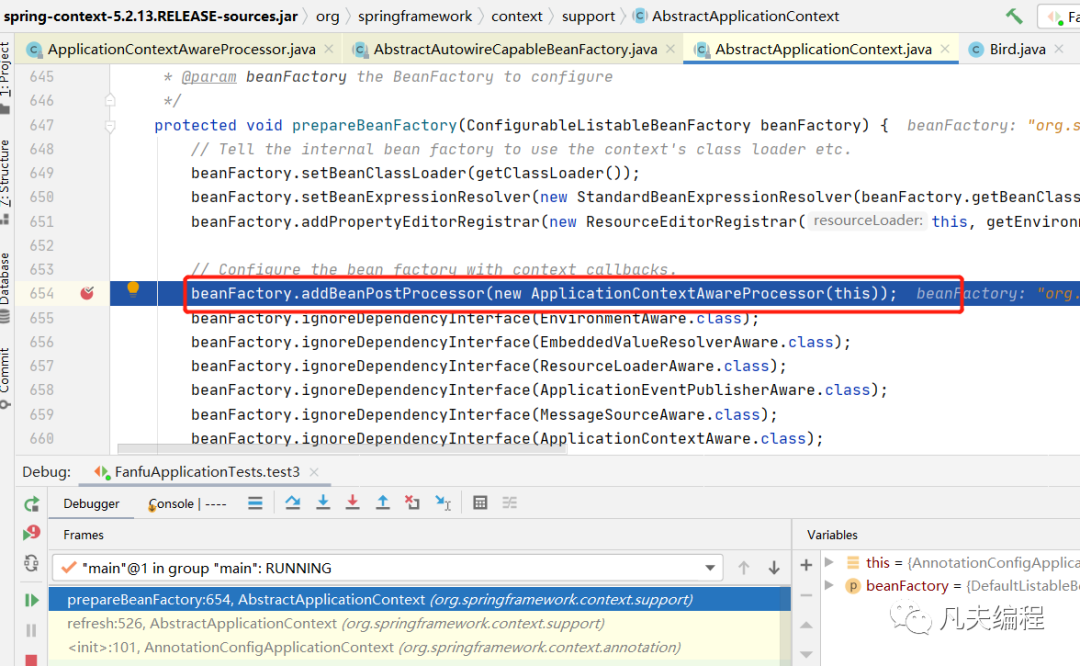Collapse the Javadoc comment fold marker on line 646
Image resolution: width=1080 pixels, height=666 pixels.
(110, 101)
